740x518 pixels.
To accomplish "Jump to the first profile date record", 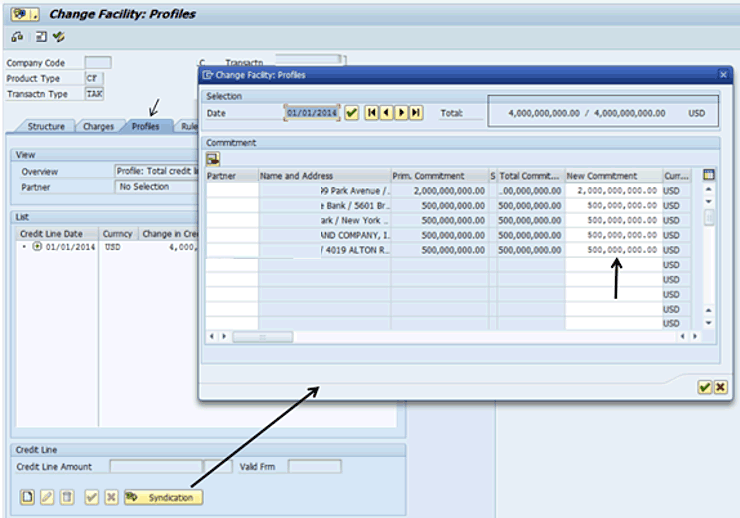I will point(372,113).
